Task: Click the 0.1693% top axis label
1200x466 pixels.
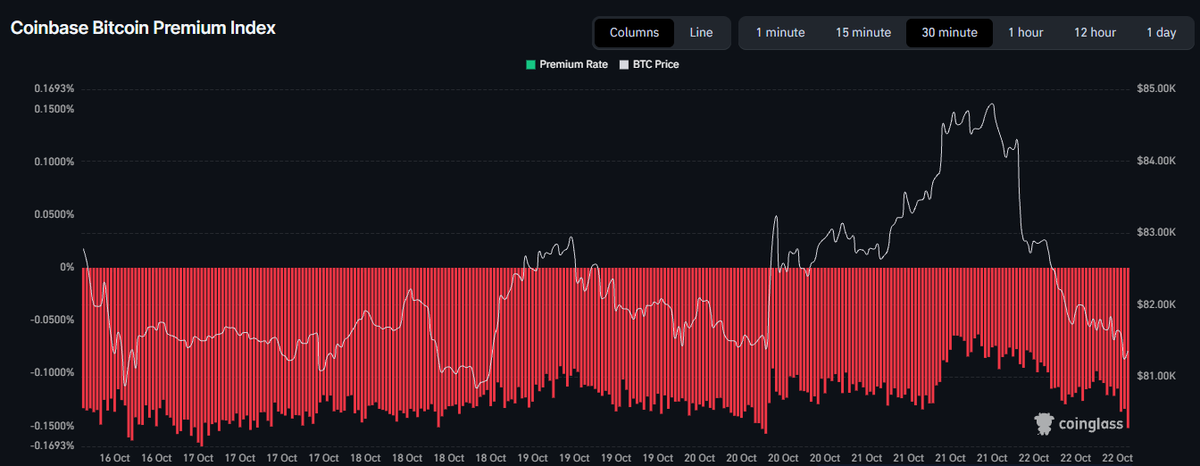Action: (x=54, y=89)
